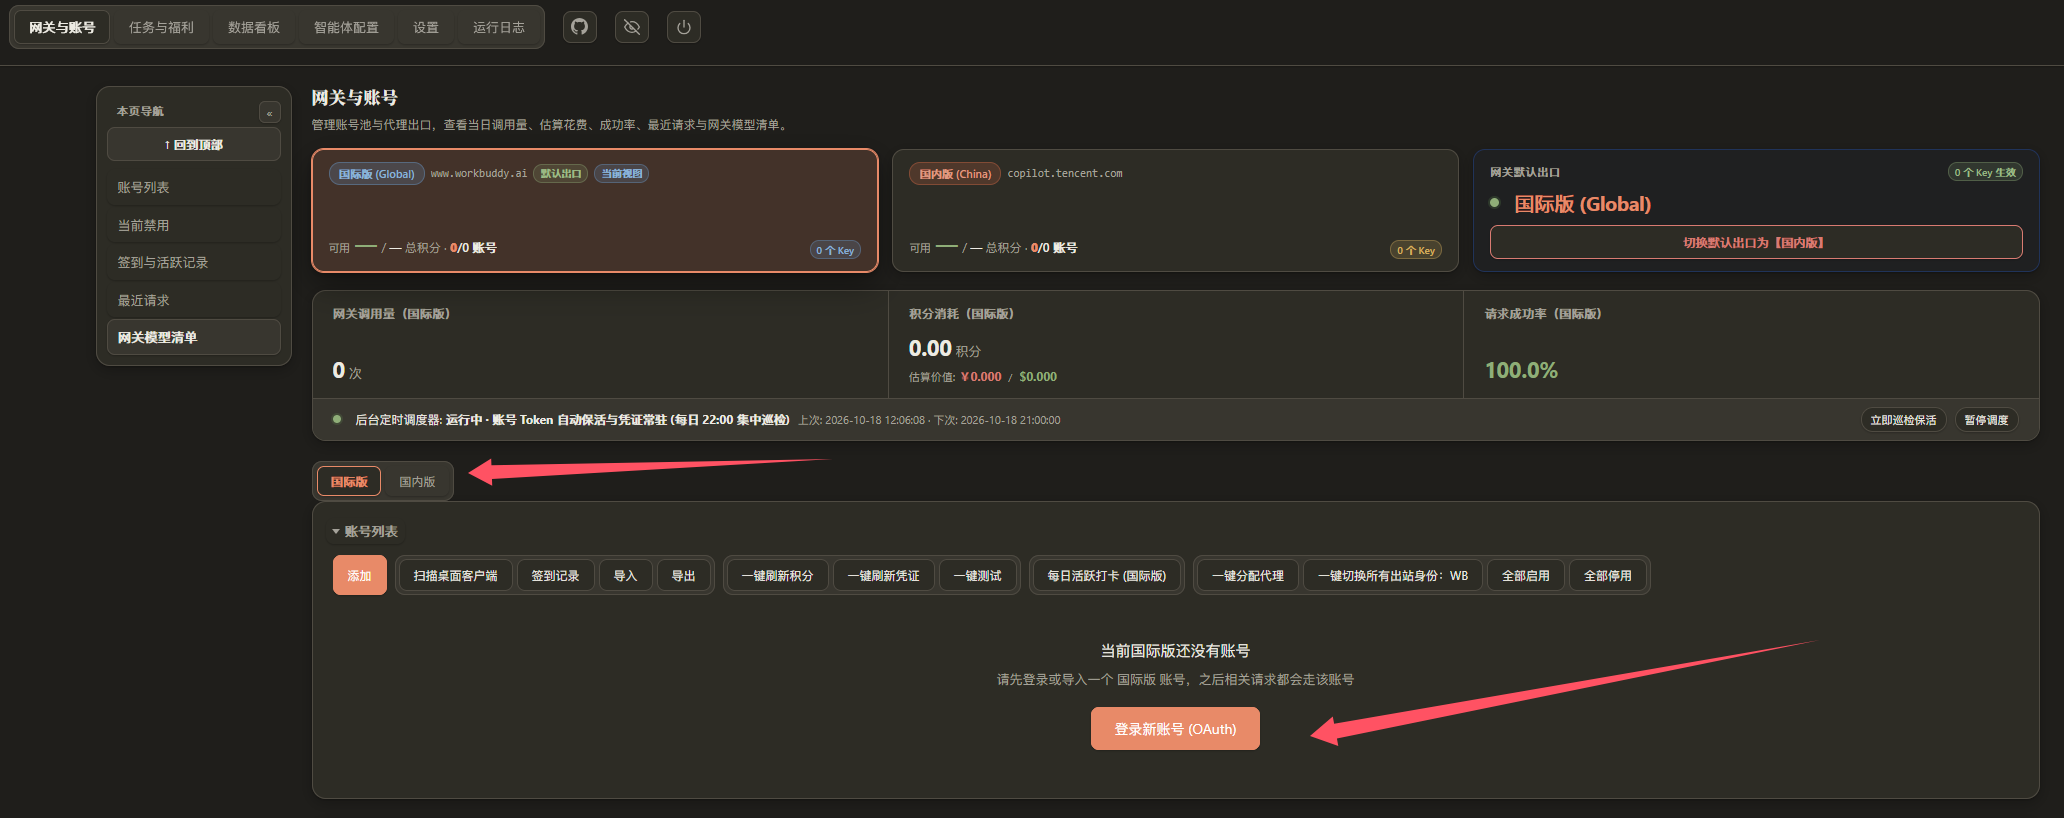2064x818 pixels.
Task: View the 运行日志 tab
Action: pyautogui.click(x=499, y=27)
